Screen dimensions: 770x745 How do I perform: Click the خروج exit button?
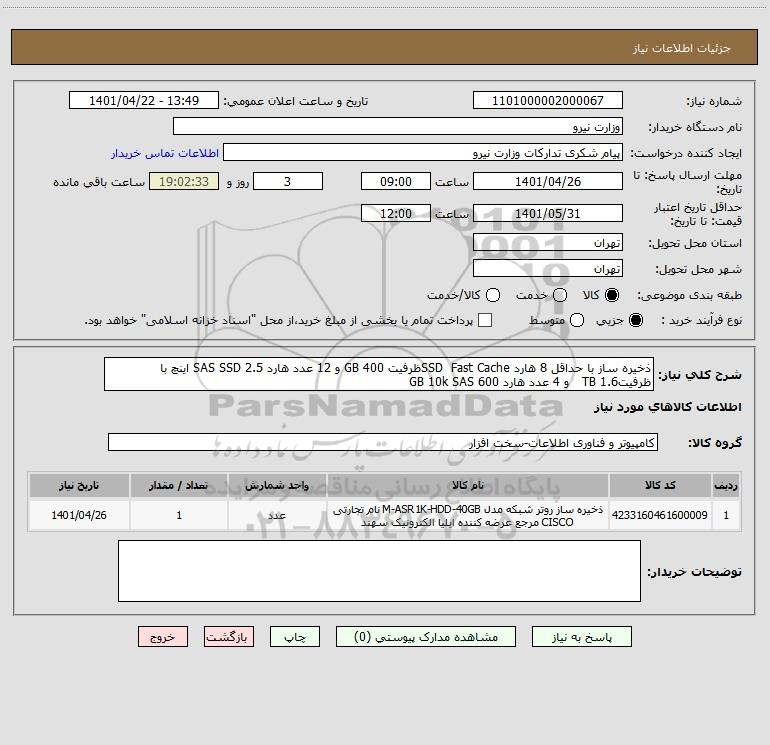163,636
